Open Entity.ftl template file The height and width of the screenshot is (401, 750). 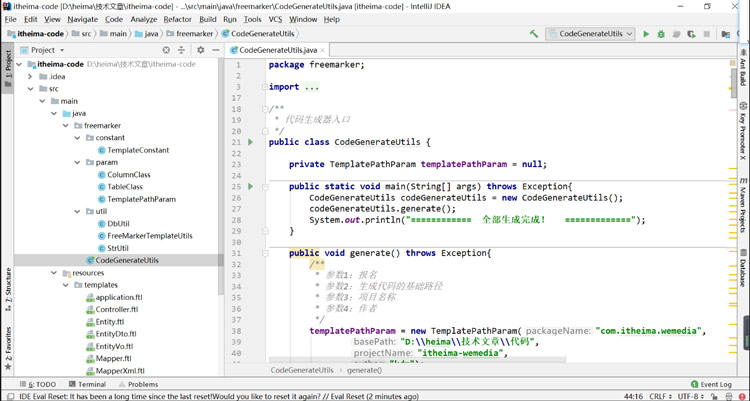coord(110,322)
